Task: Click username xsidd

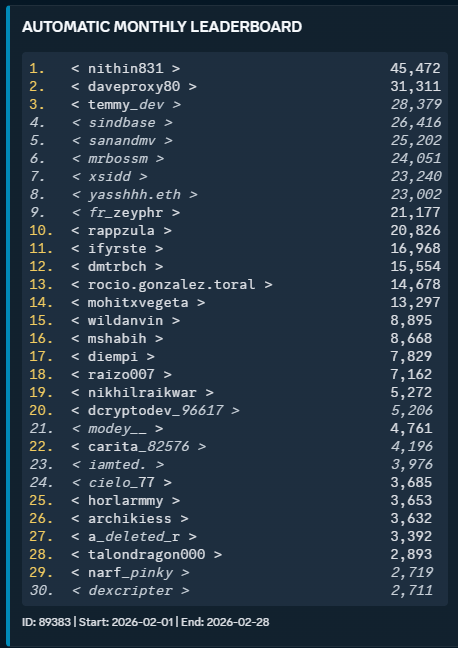Action: click(109, 177)
